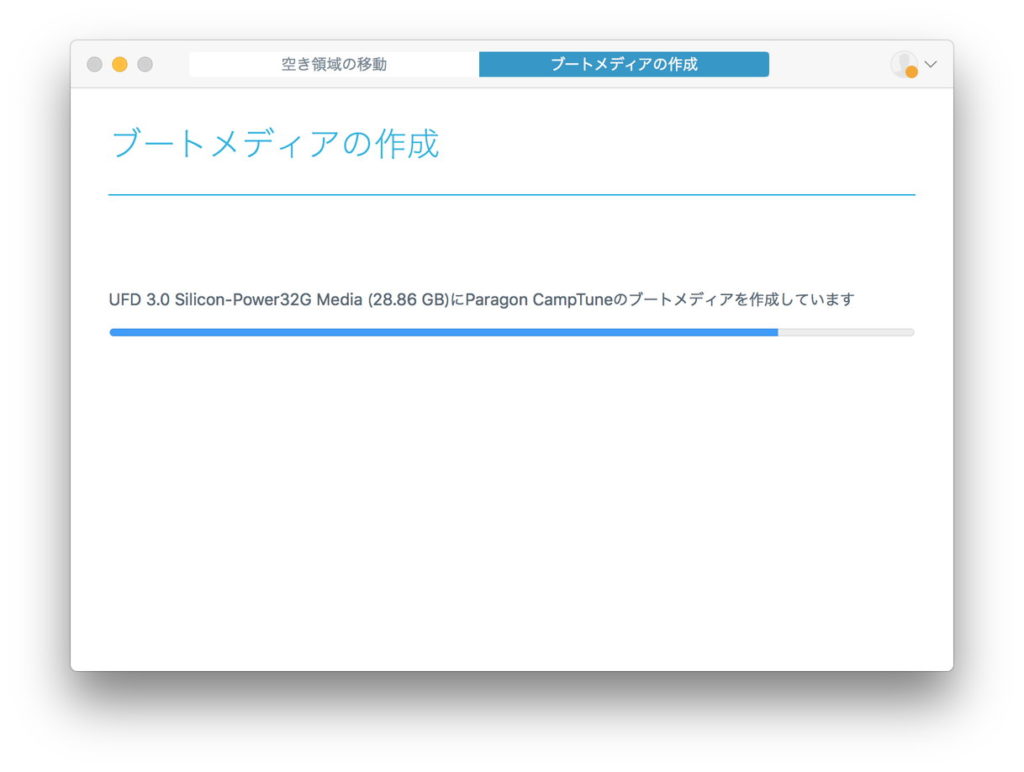Viewport: 1024px width, 772px height.
Task: Open the user account avatar icon
Action: (904, 64)
